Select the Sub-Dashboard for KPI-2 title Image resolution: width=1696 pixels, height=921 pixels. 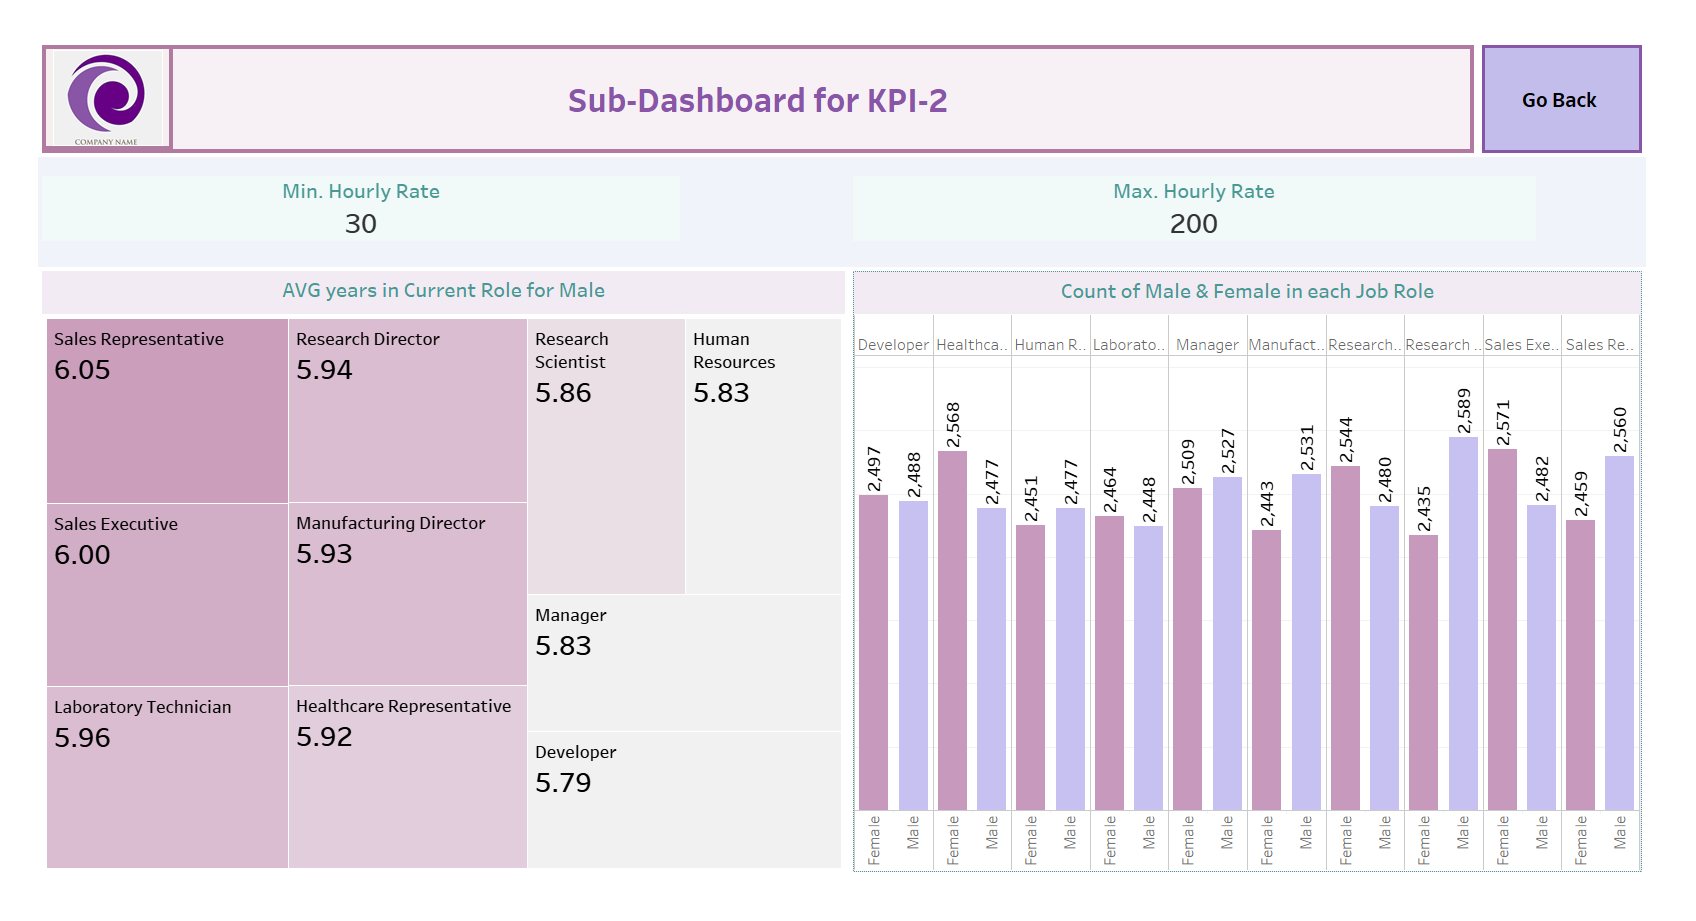[760, 100]
